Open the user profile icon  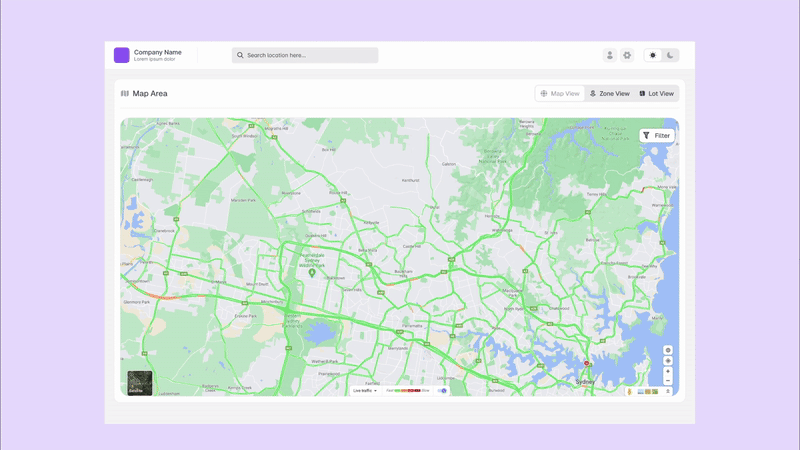point(610,55)
